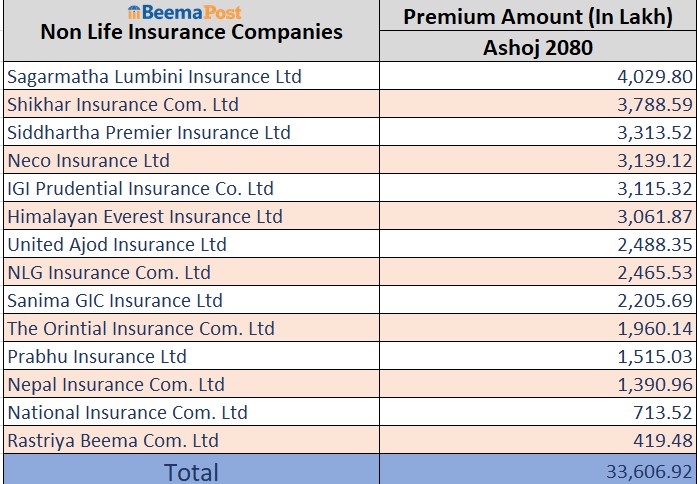Click the Ashoj 2080 column header
697x484 pixels.
(x=538, y=47)
